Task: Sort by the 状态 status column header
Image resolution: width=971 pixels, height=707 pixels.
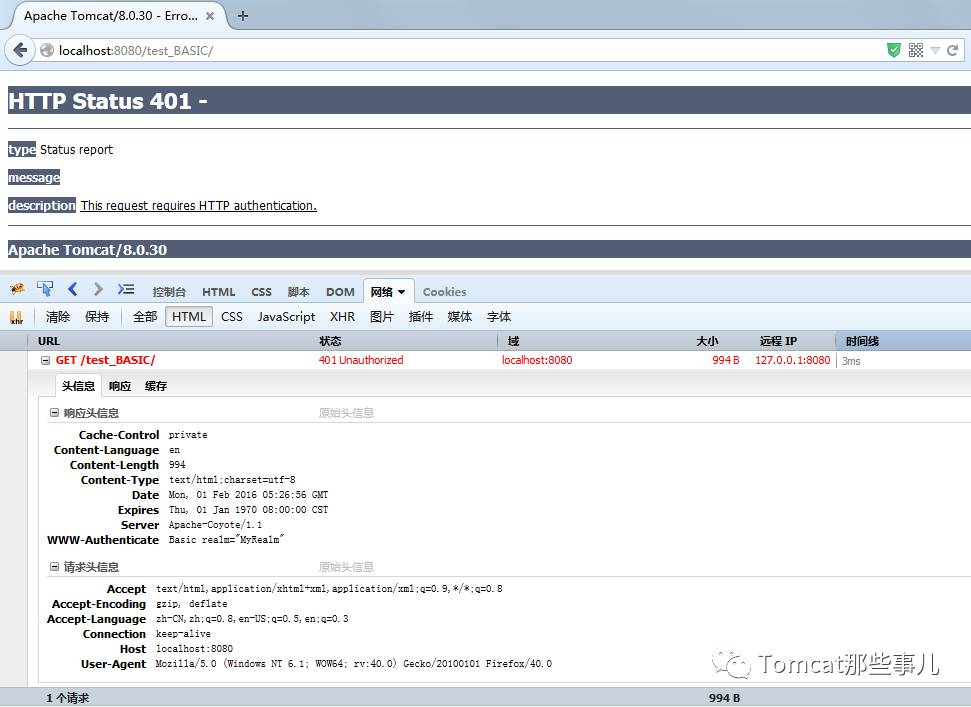Action: 330,341
